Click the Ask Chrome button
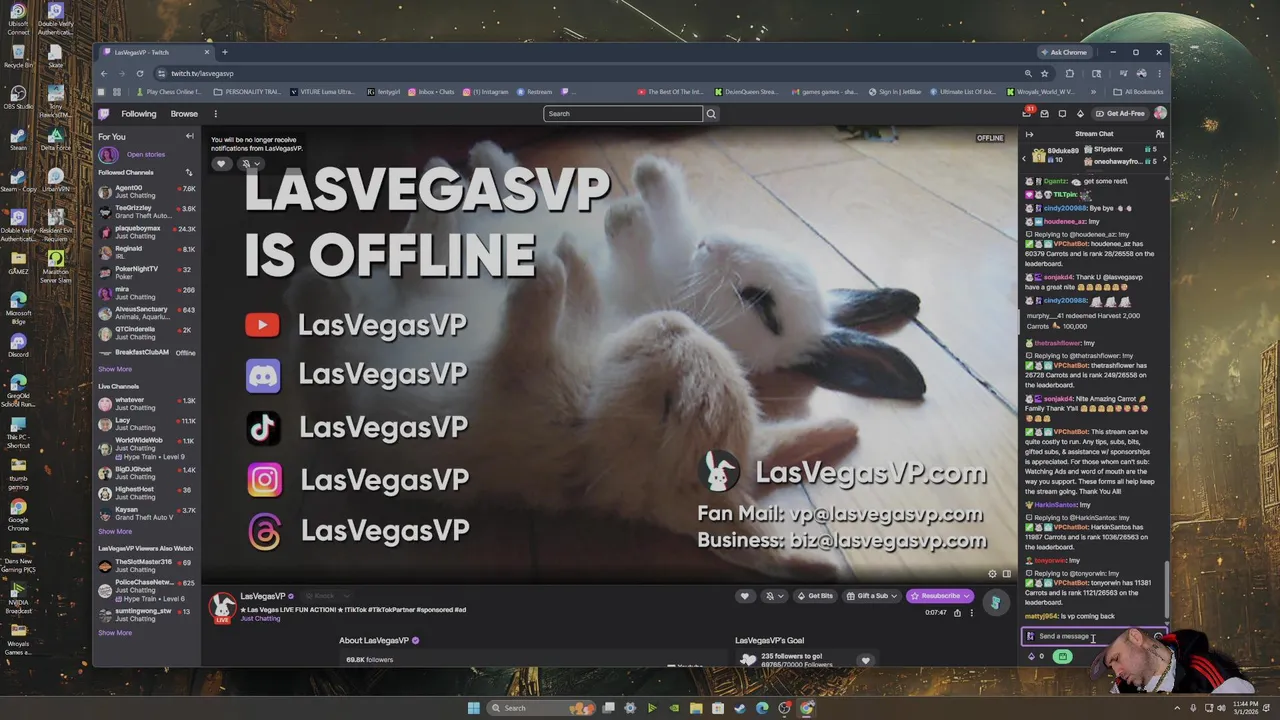The width and height of the screenshot is (1280, 720). [x=1064, y=52]
